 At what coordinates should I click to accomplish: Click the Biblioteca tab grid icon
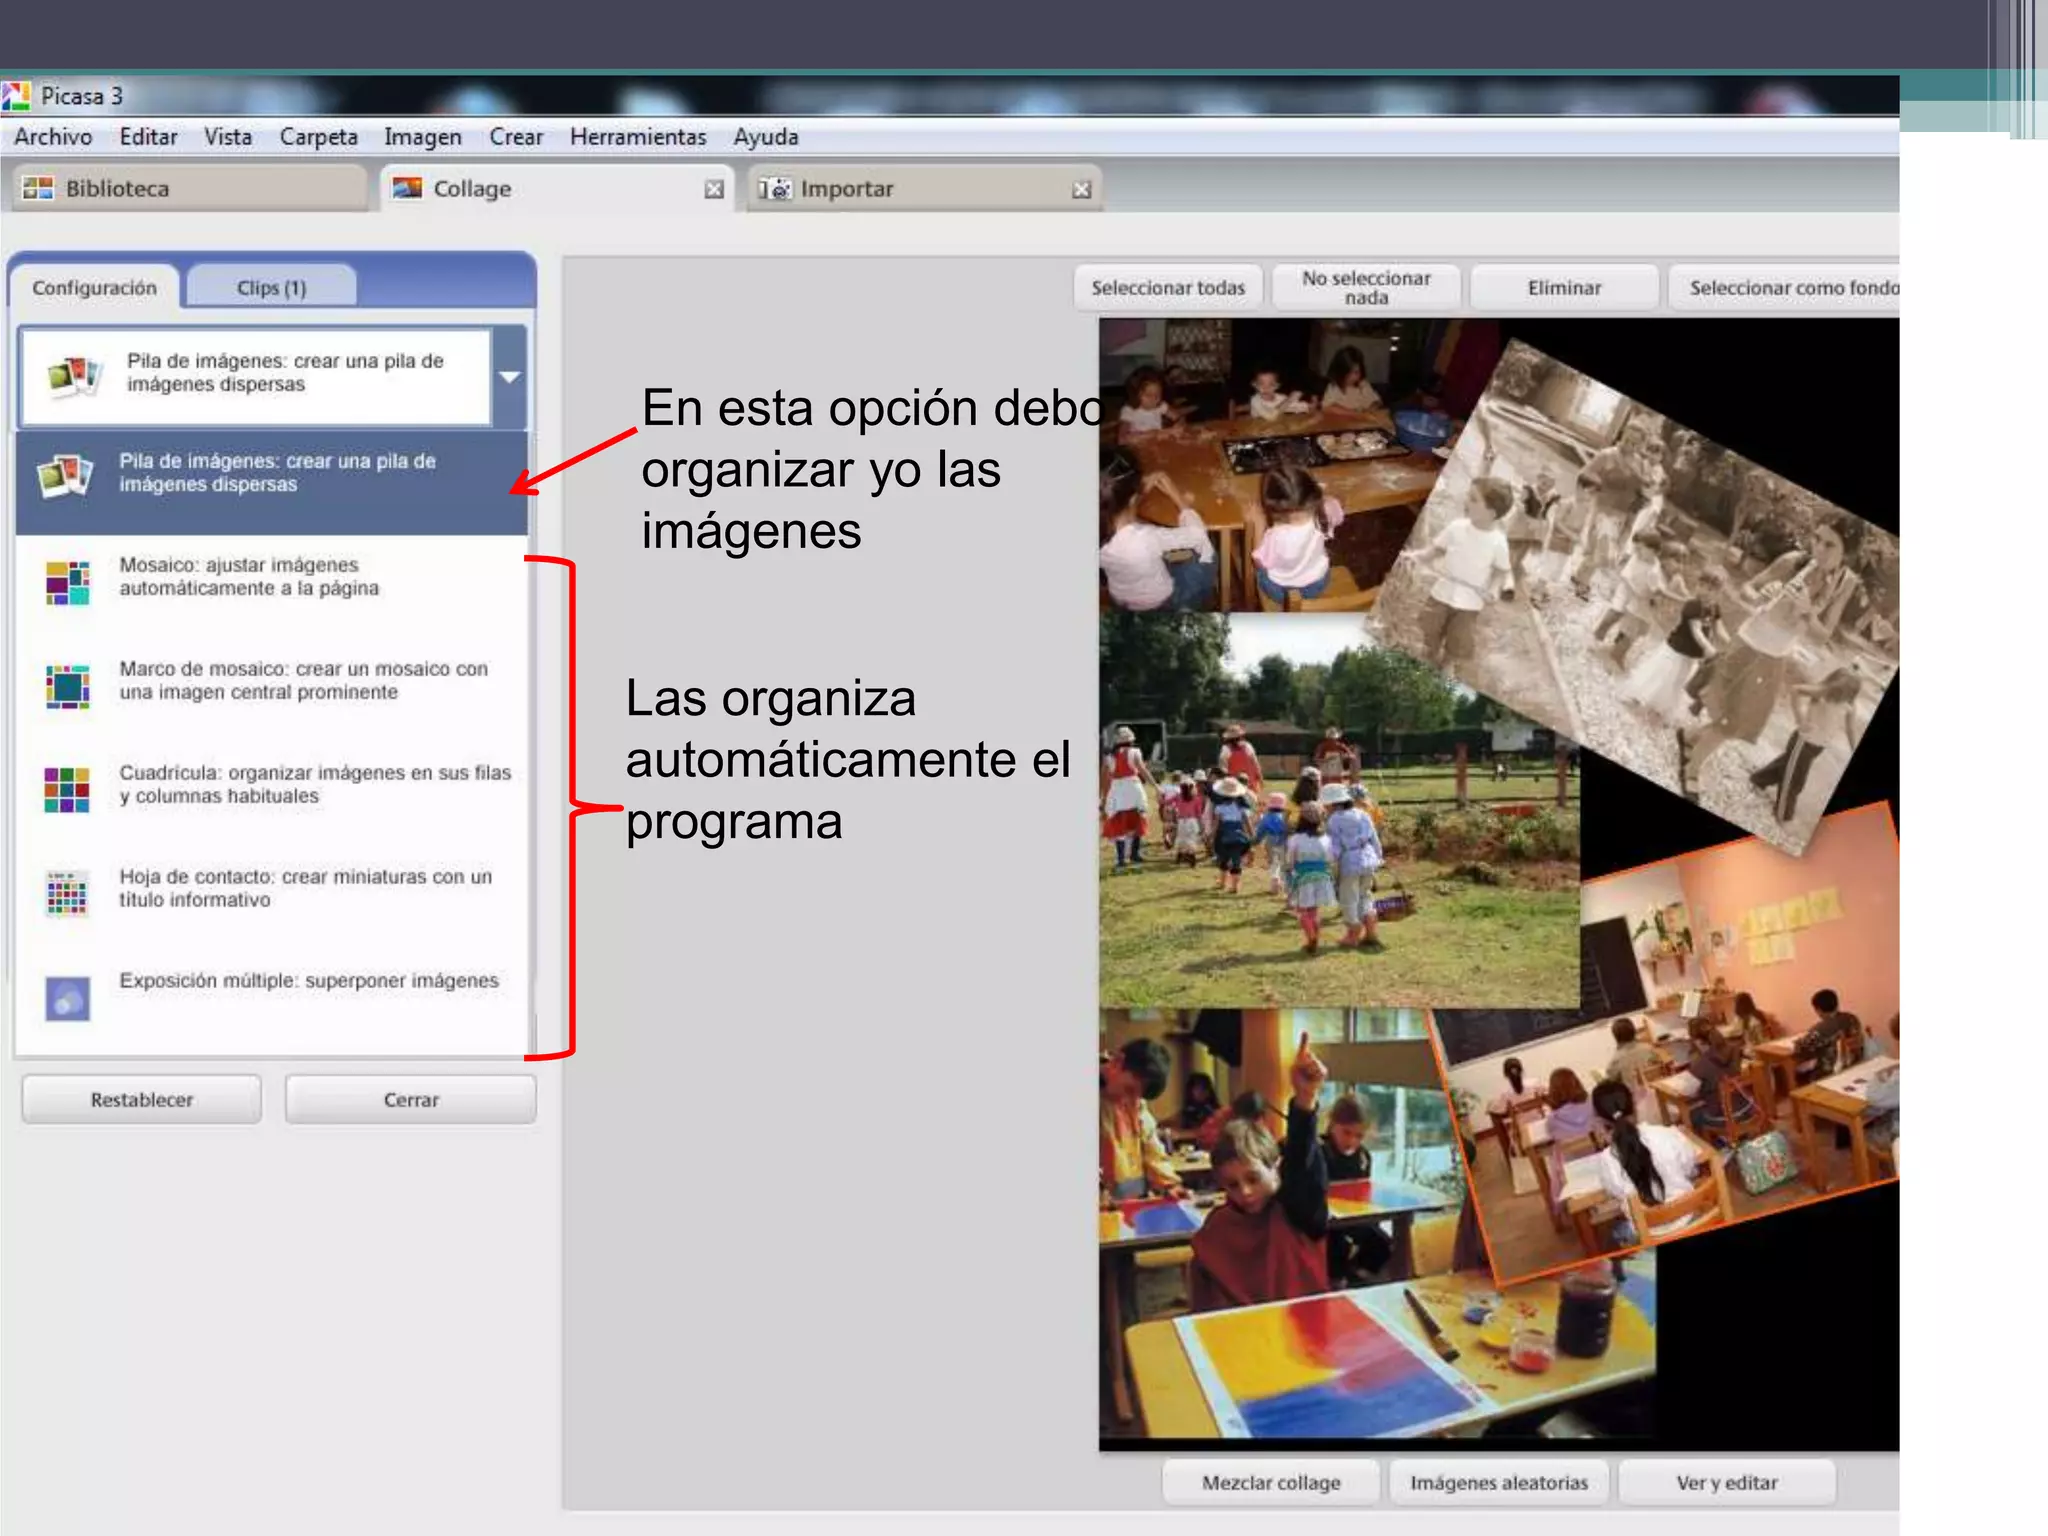[38, 188]
